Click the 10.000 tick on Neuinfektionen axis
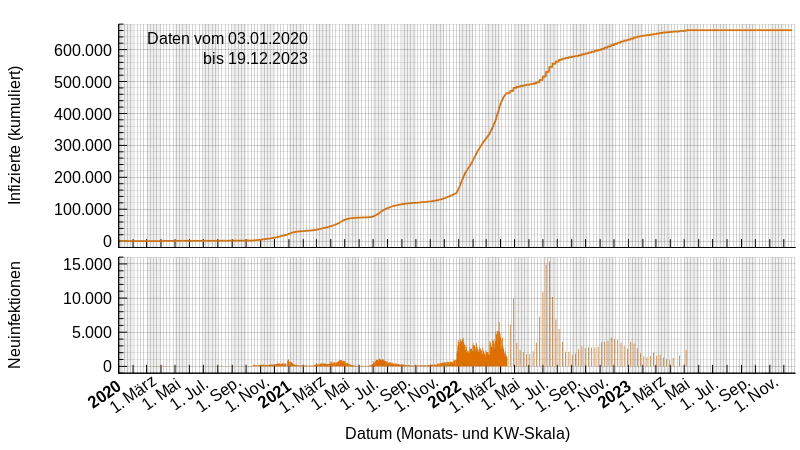 [x=87, y=298]
